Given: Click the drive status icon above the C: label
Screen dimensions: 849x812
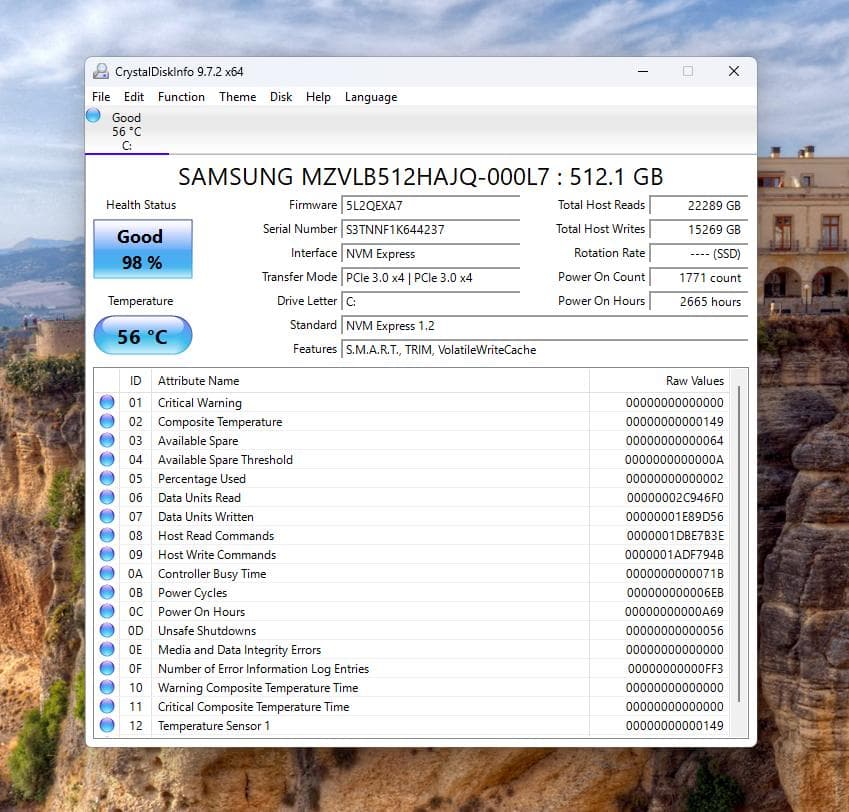Looking at the screenshot, I should [95, 117].
